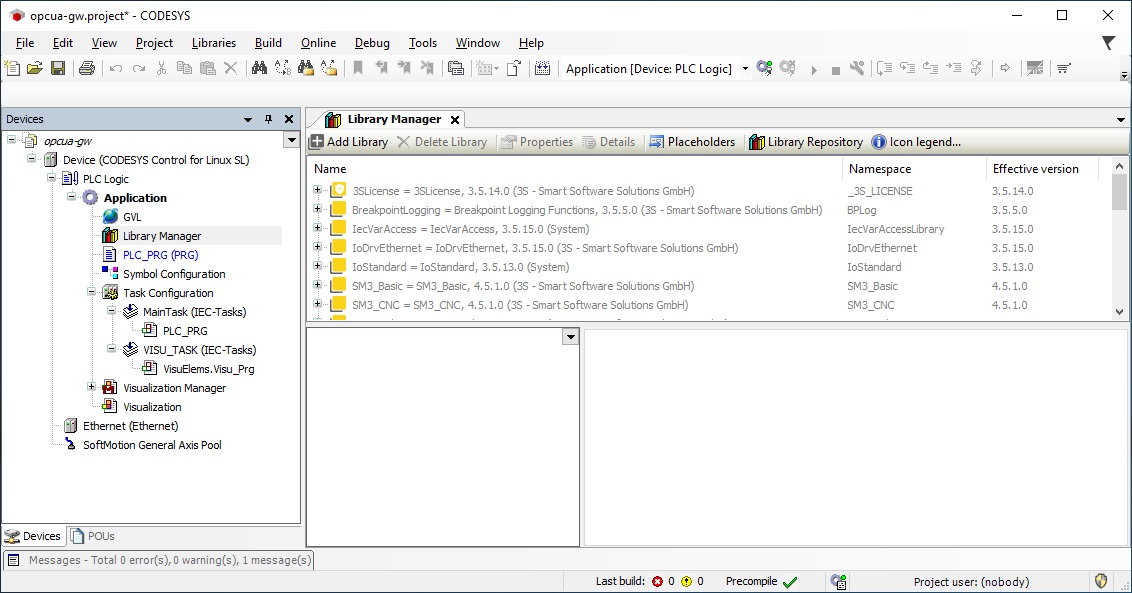
Task: Start the application with the play icon
Action: [814, 70]
